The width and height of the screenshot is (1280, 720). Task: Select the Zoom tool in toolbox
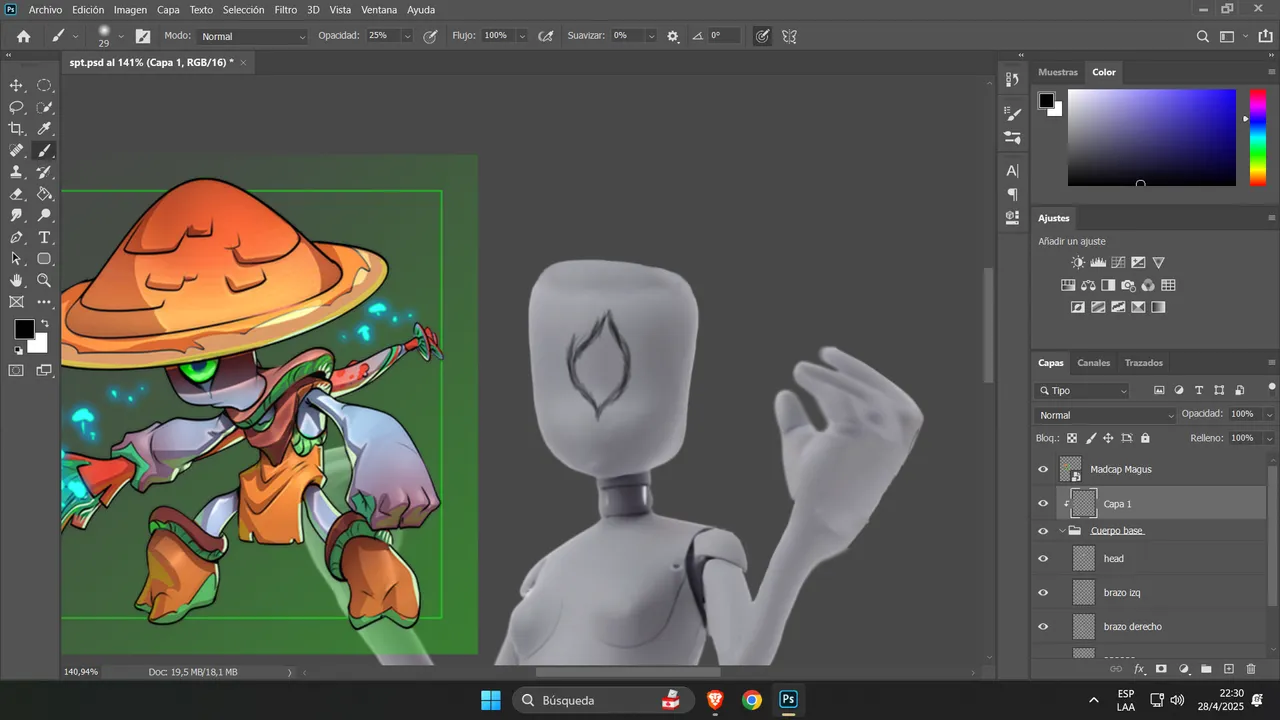point(45,281)
